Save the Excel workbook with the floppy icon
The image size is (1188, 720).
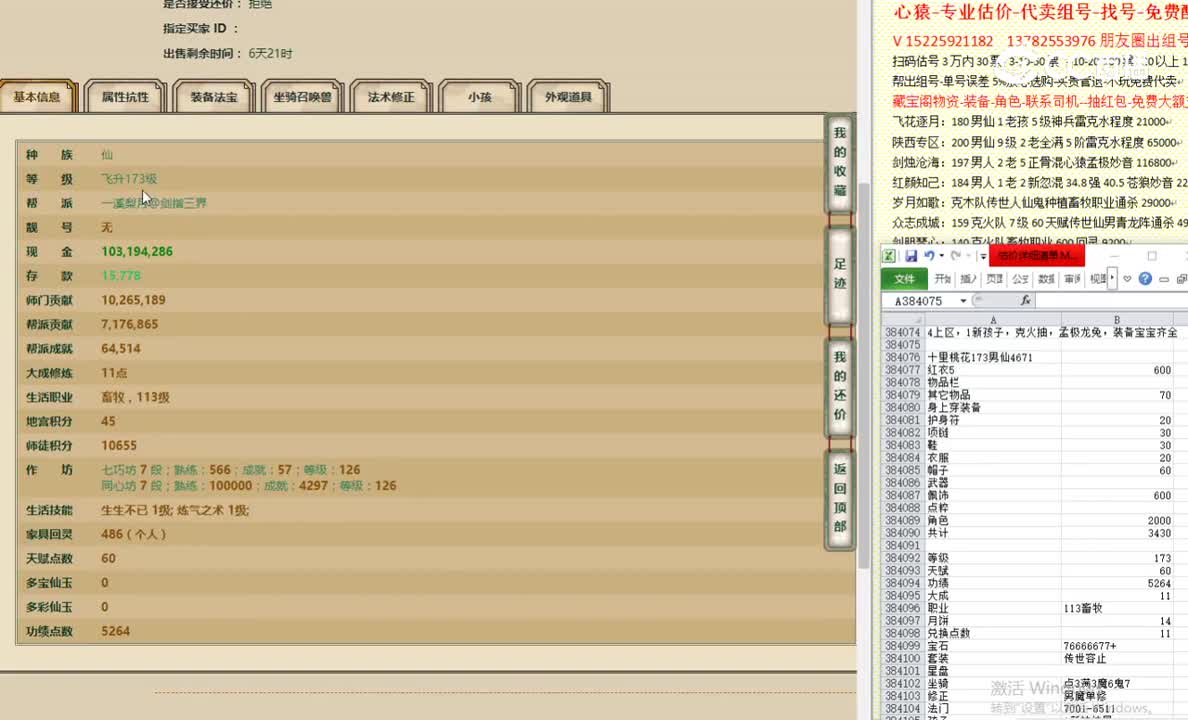pyautogui.click(x=911, y=256)
